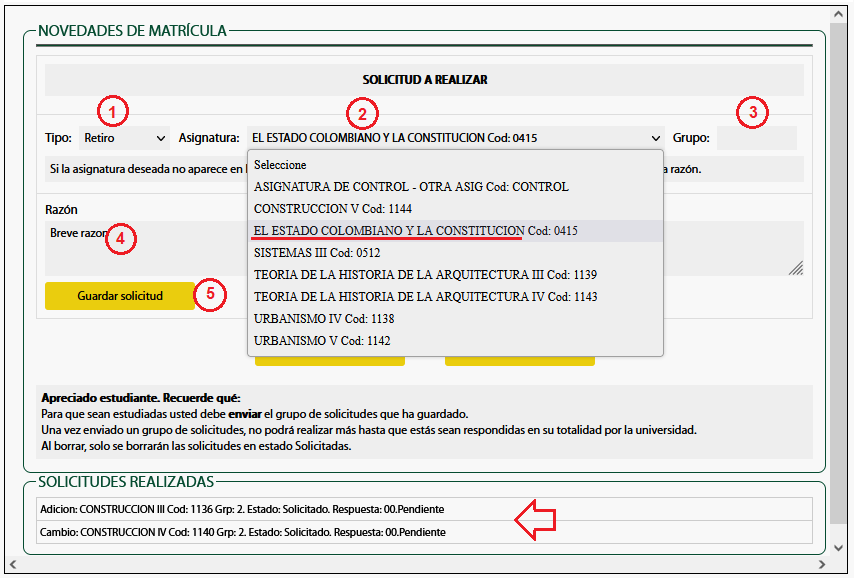Click the SOLICITUDES REALIZADAS section title

(x=126, y=482)
